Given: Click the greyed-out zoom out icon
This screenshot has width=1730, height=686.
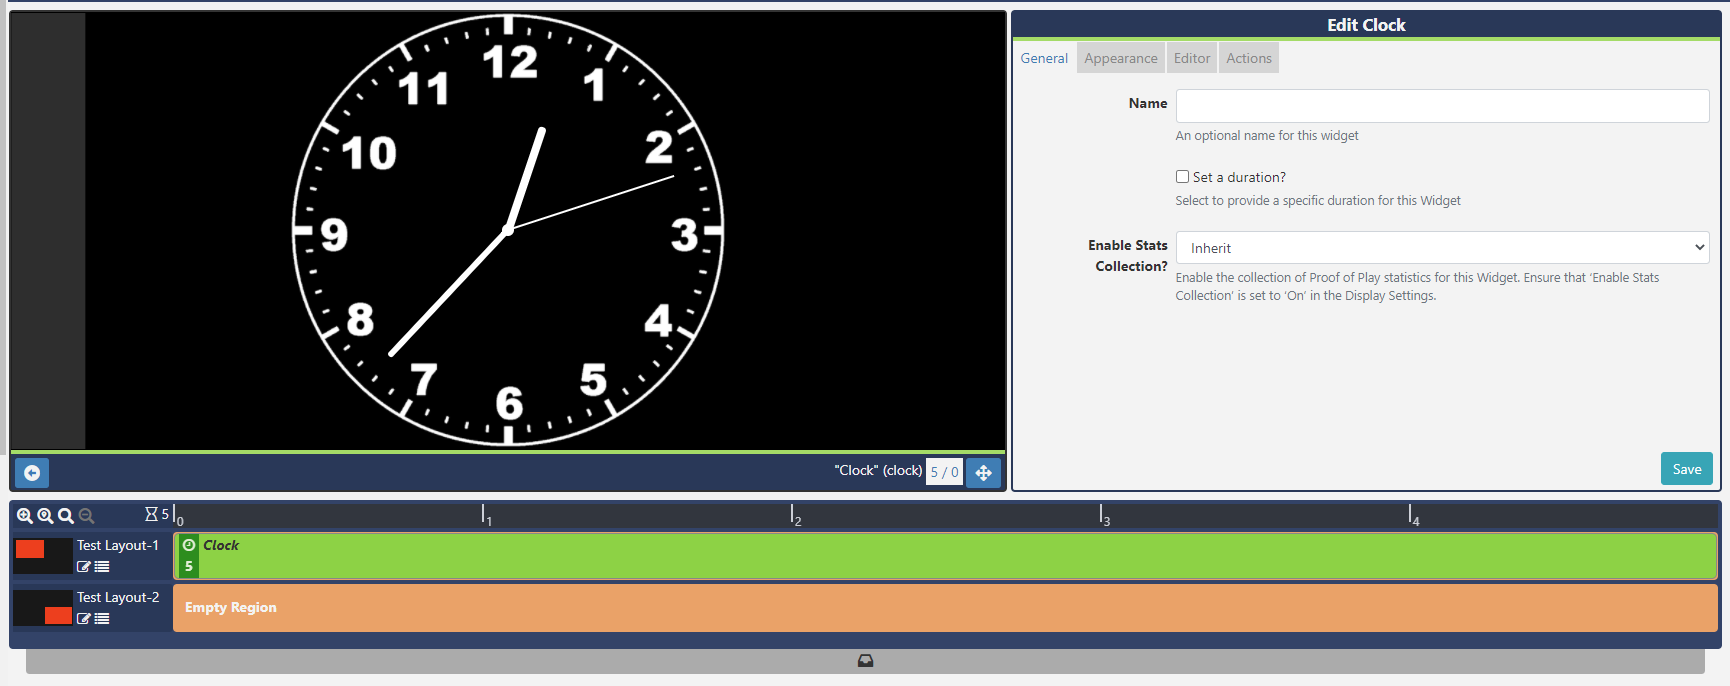Looking at the screenshot, I should [87, 516].
